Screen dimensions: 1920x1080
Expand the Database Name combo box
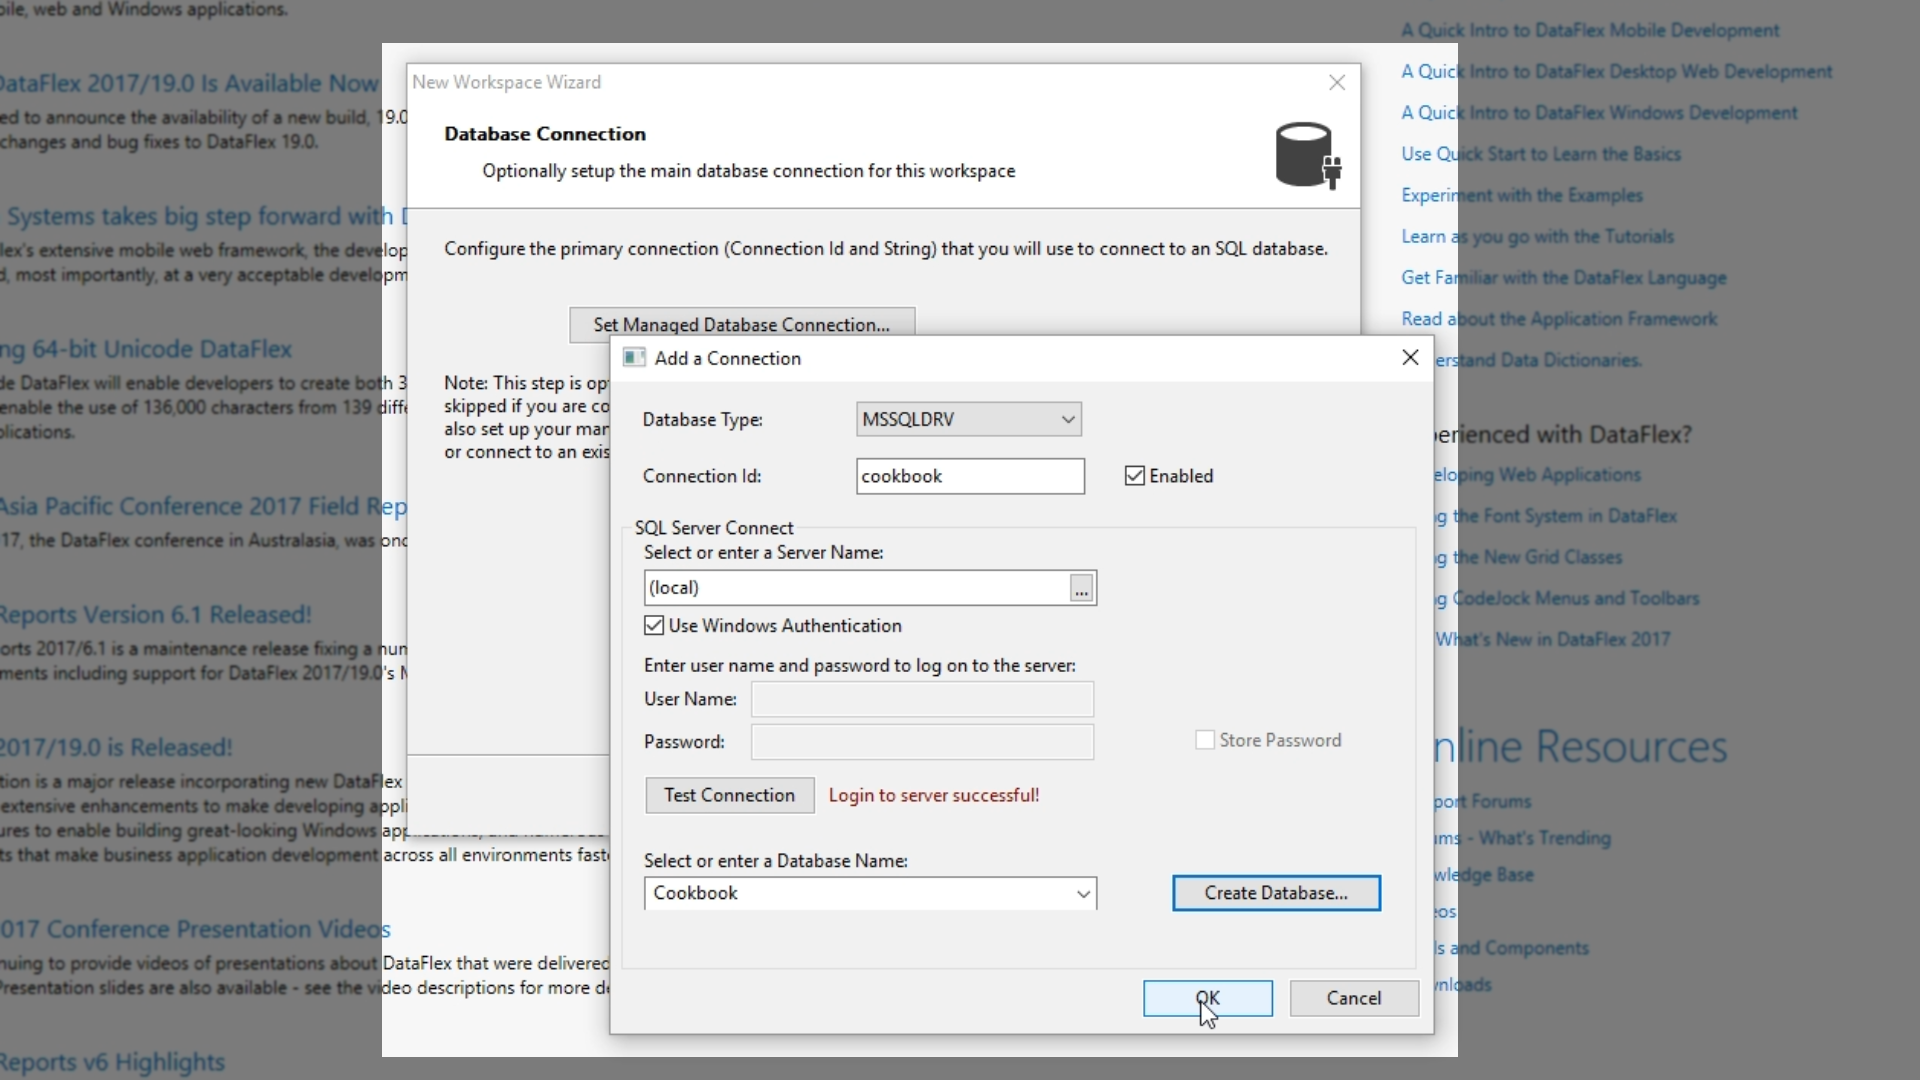[1083, 894]
